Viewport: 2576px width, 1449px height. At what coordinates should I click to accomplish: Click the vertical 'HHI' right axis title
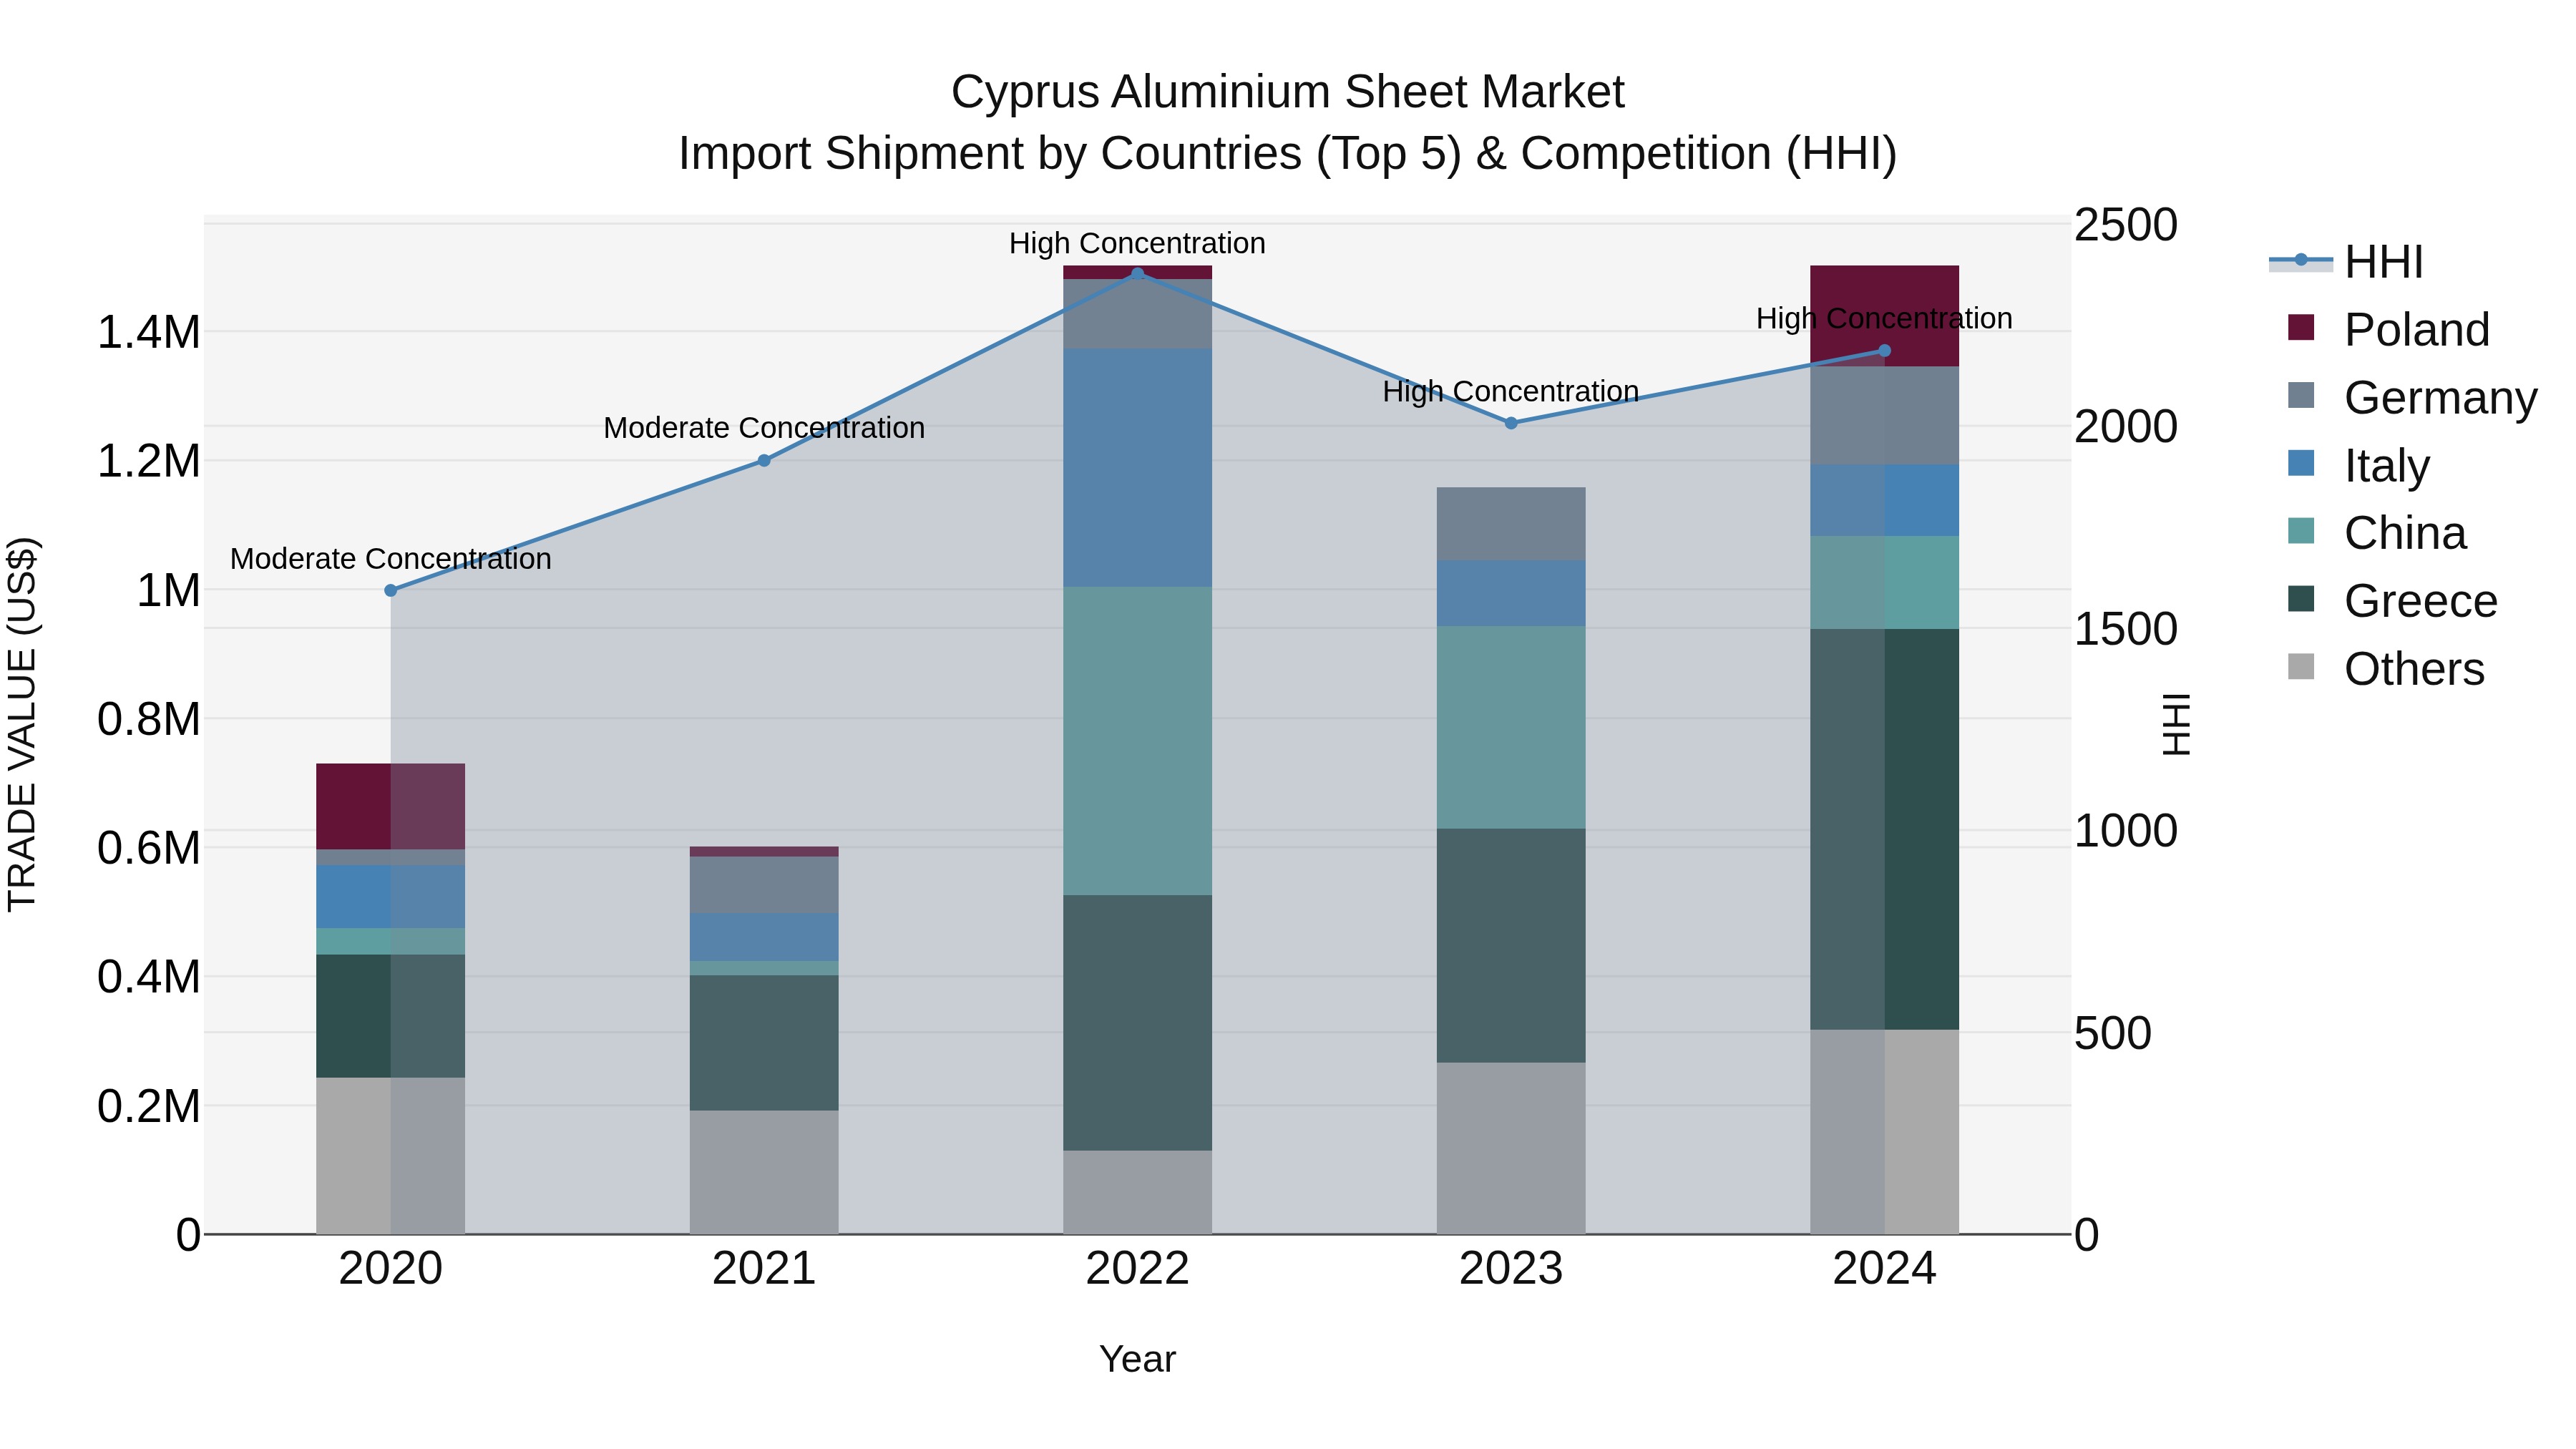click(x=2177, y=724)
